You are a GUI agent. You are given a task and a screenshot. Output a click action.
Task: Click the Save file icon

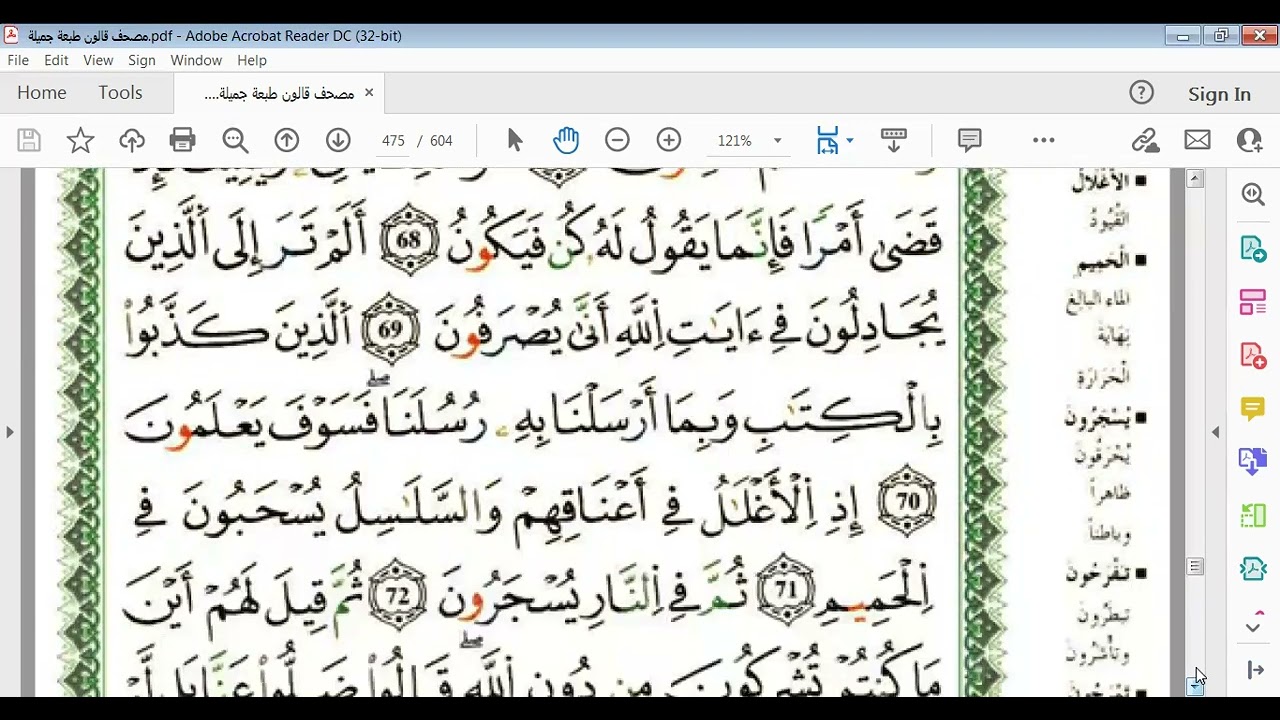click(x=29, y=140)
